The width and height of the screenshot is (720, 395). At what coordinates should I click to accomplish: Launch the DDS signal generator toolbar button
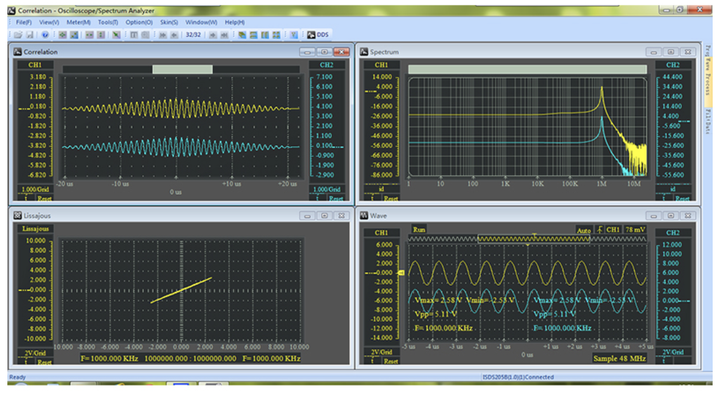pos(318,34)
